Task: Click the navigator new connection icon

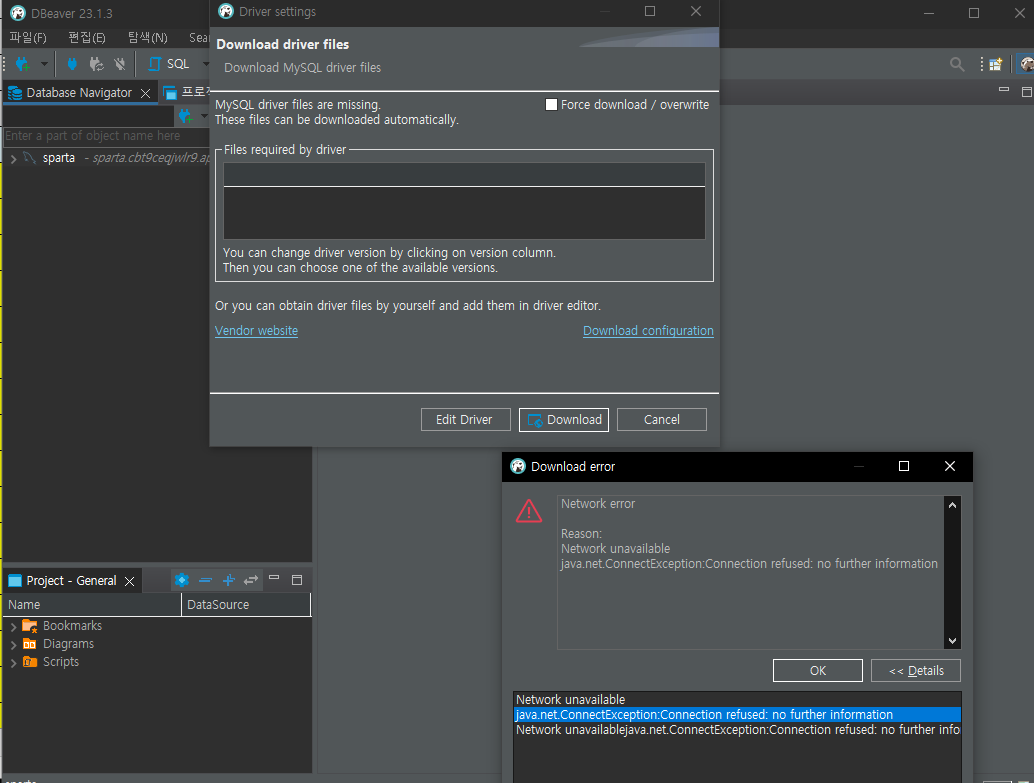Action: pyautogui.click(x=185, y=116)
